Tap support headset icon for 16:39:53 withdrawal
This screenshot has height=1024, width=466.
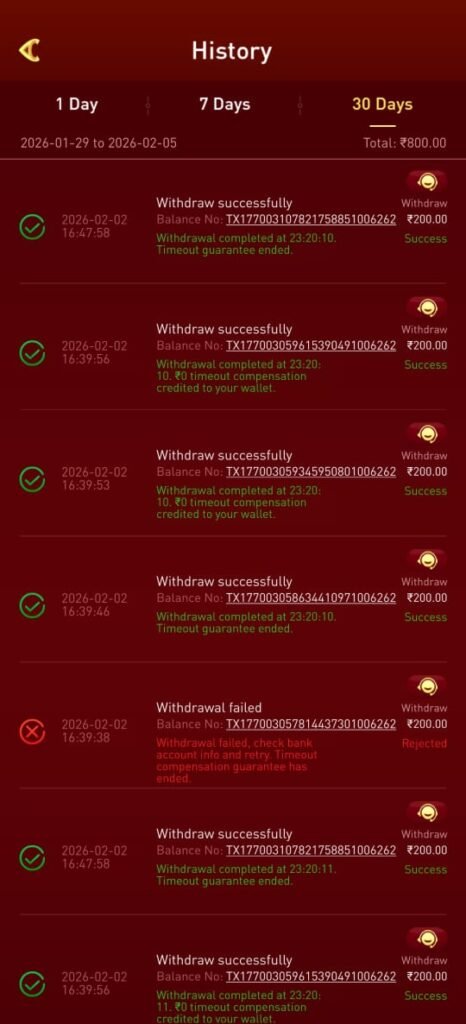(427, 434)
